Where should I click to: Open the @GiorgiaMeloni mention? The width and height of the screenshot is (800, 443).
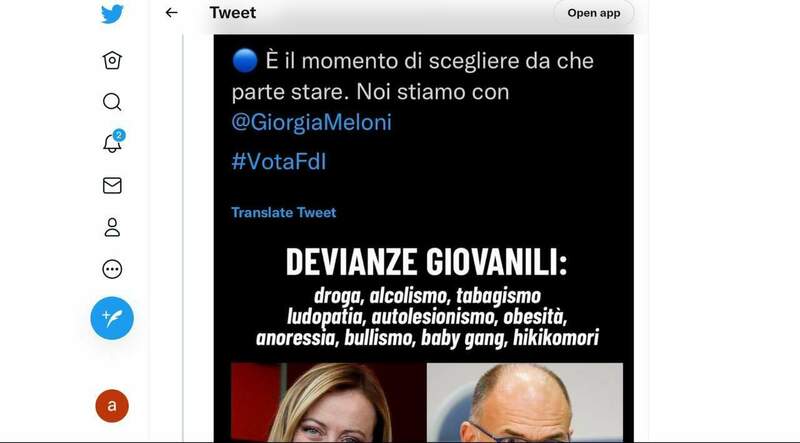[x=312, y=122]
